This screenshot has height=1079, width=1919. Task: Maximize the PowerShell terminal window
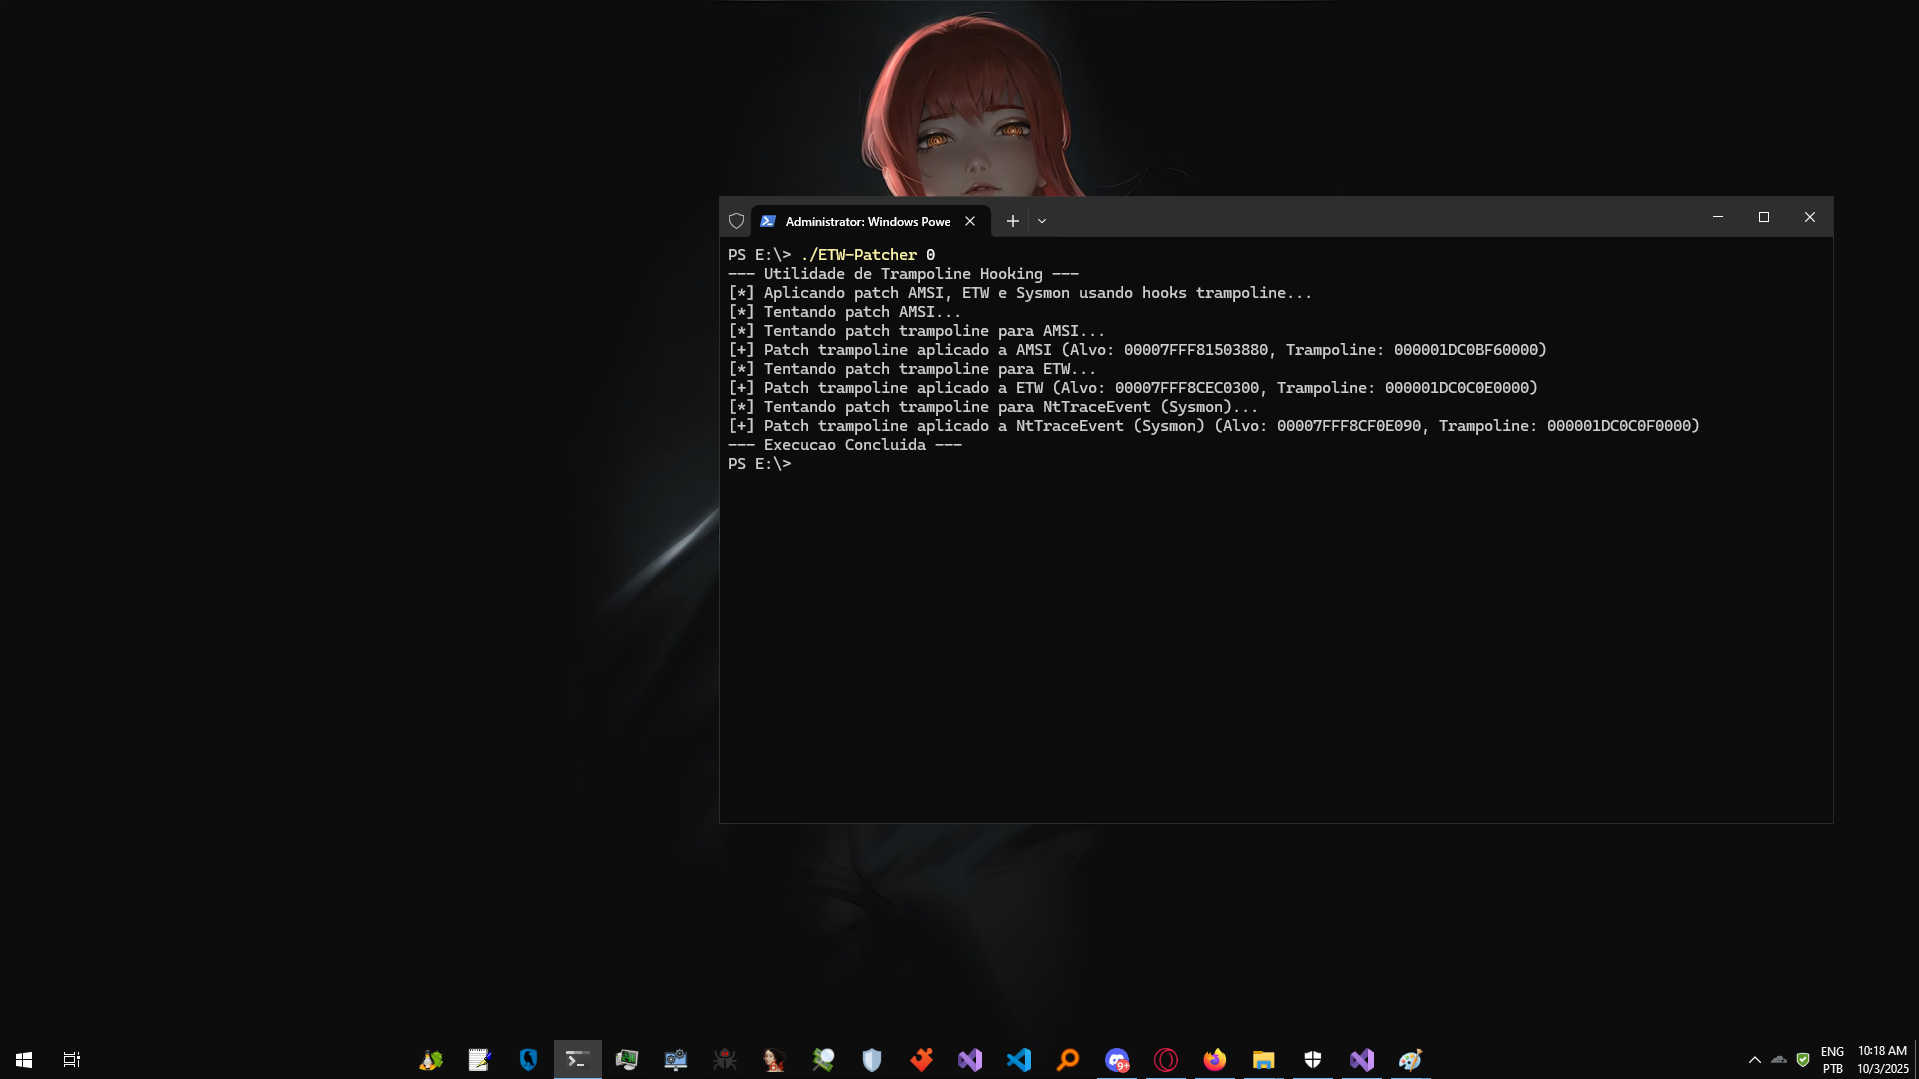pyautogui.click(x=1764, y=217)
